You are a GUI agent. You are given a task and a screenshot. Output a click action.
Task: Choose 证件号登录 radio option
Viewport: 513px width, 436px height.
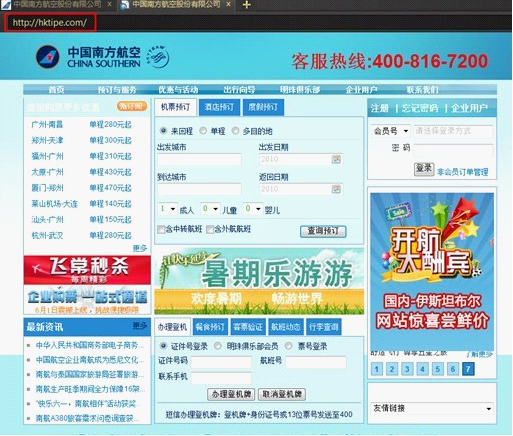[163, 346]
